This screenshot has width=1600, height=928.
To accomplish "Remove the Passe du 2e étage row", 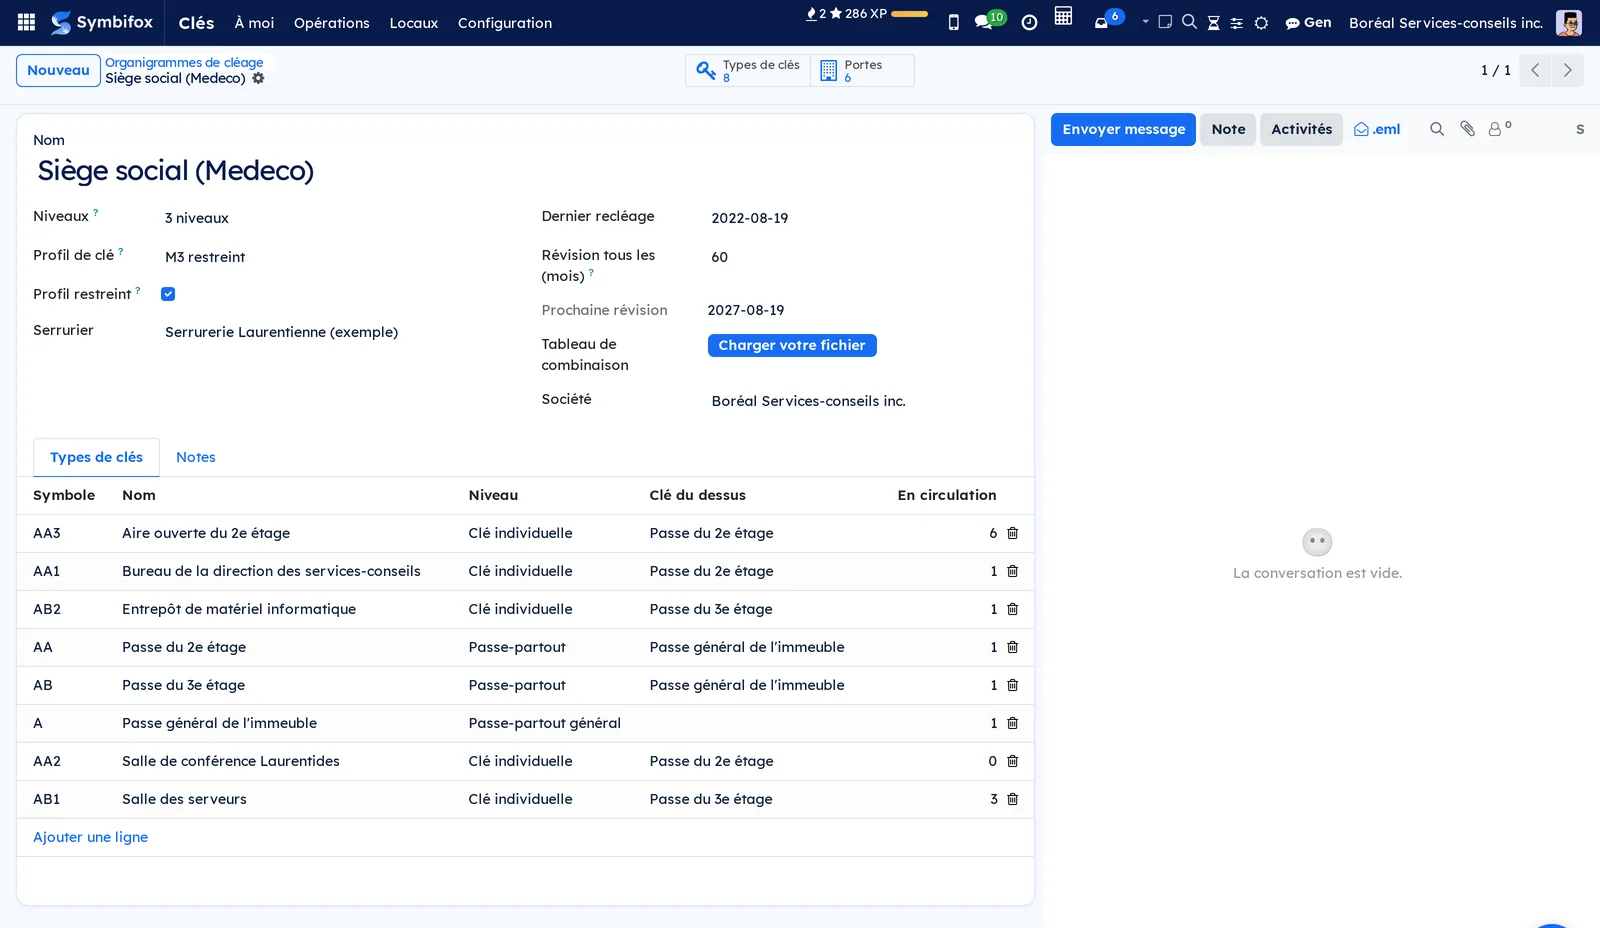I will coord(1012,647).
